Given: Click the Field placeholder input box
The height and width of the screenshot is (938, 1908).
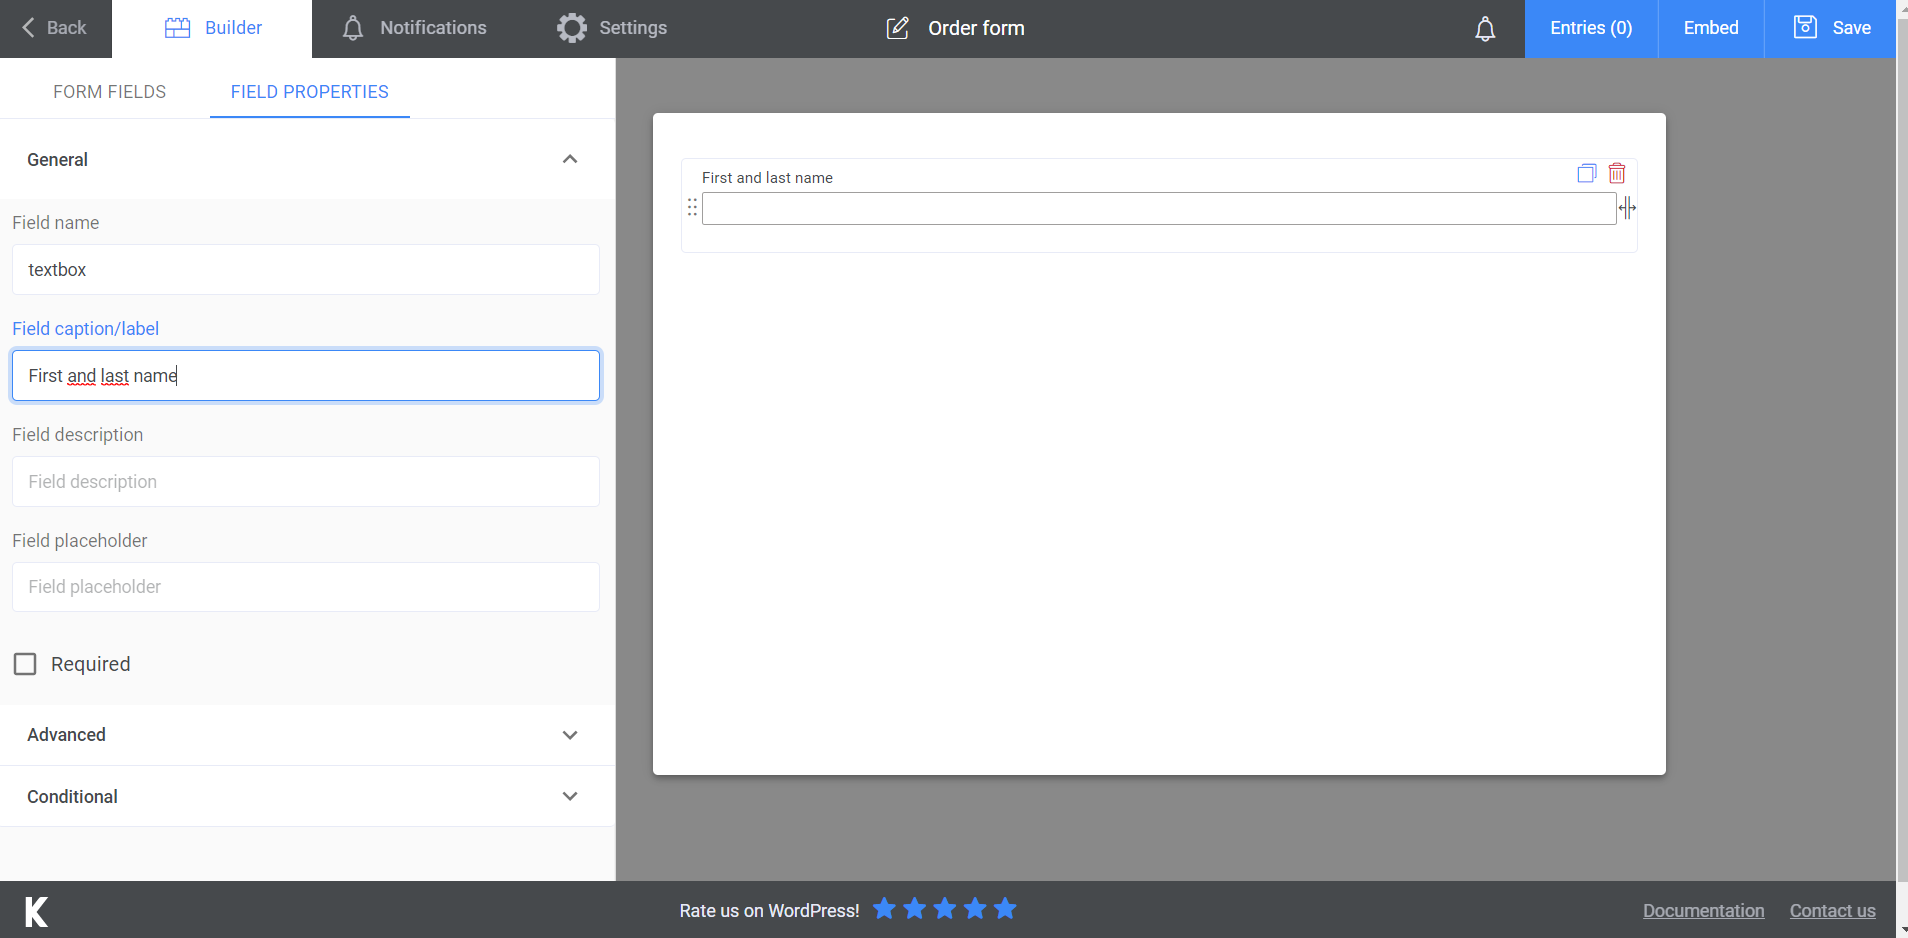Looking at the screenshot, I should tap(305, 586).
